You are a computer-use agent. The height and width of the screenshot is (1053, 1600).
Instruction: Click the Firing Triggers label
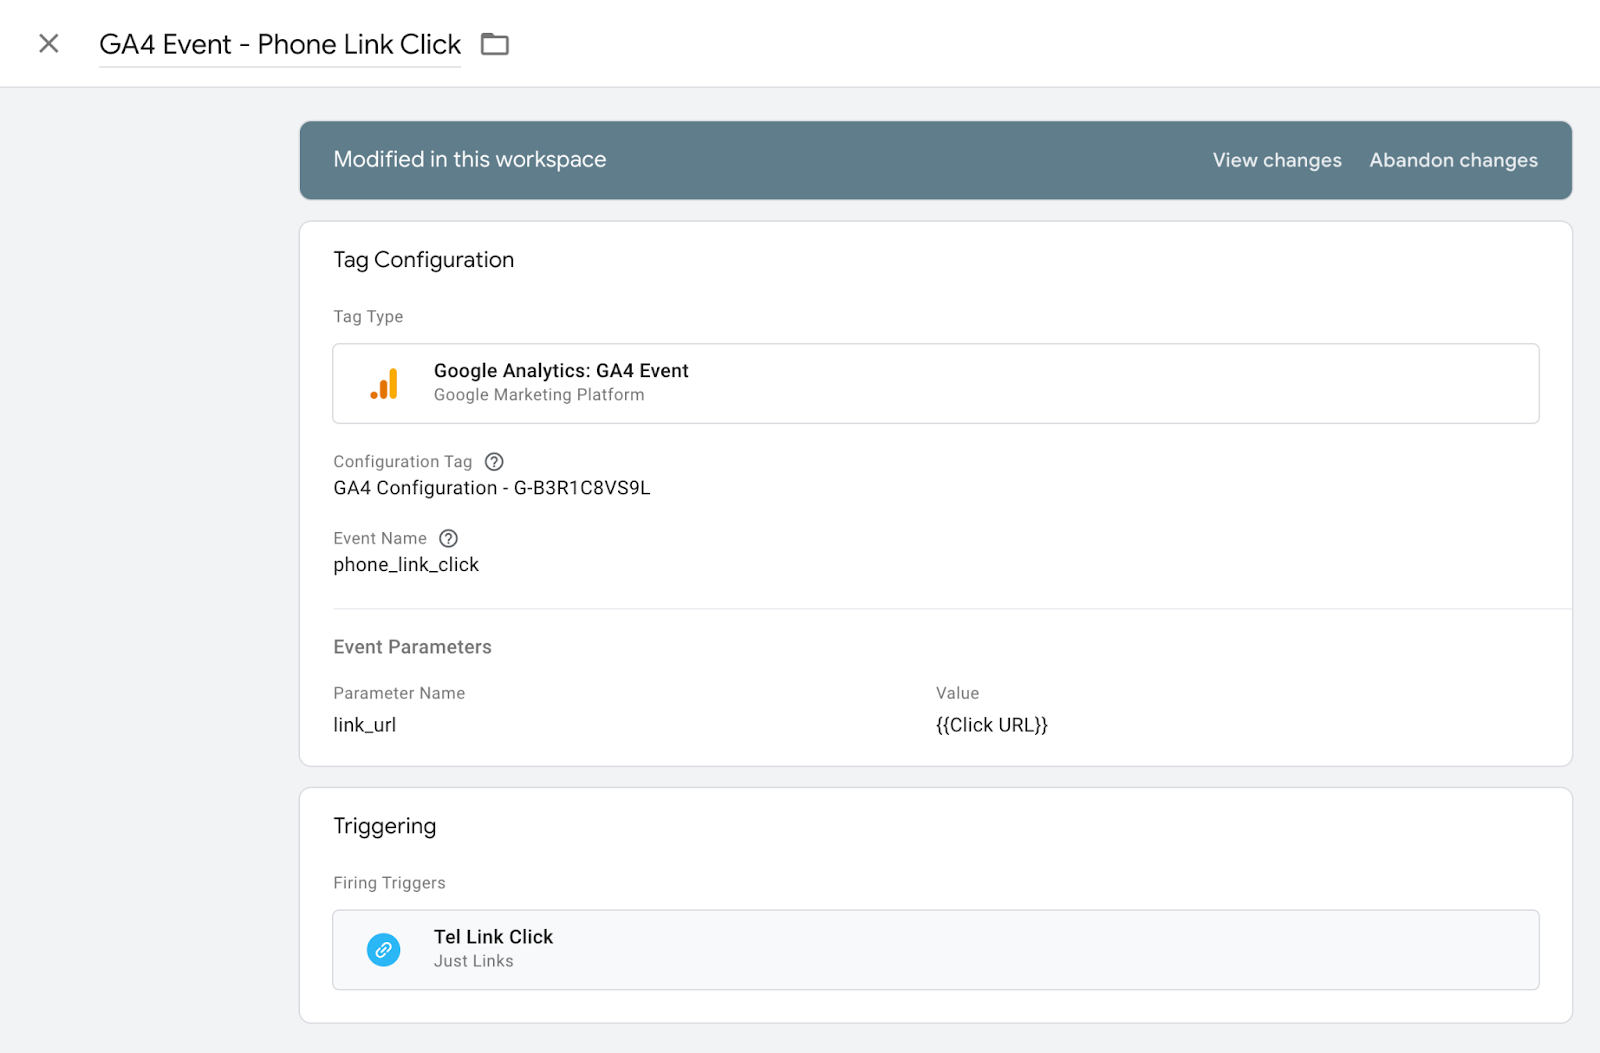(x=389, y=883)
